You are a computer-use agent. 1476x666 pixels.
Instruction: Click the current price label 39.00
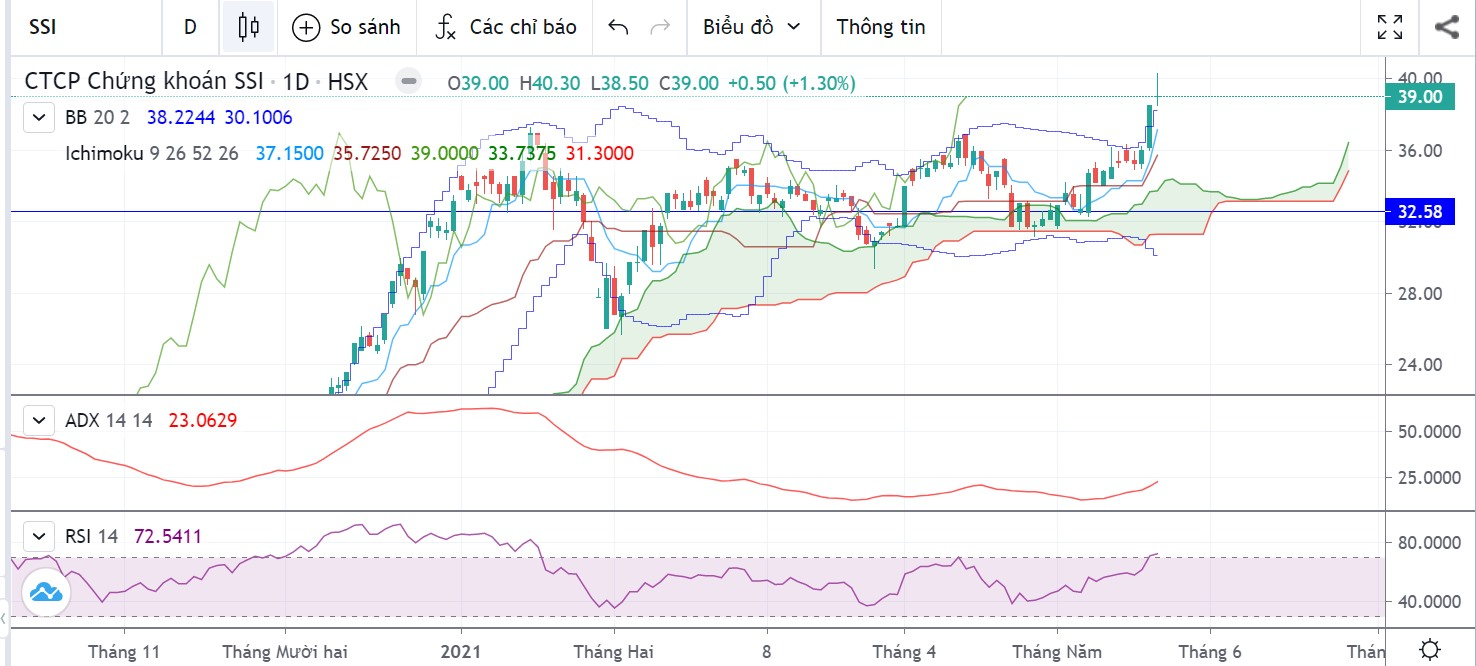tap(1420, 97)
